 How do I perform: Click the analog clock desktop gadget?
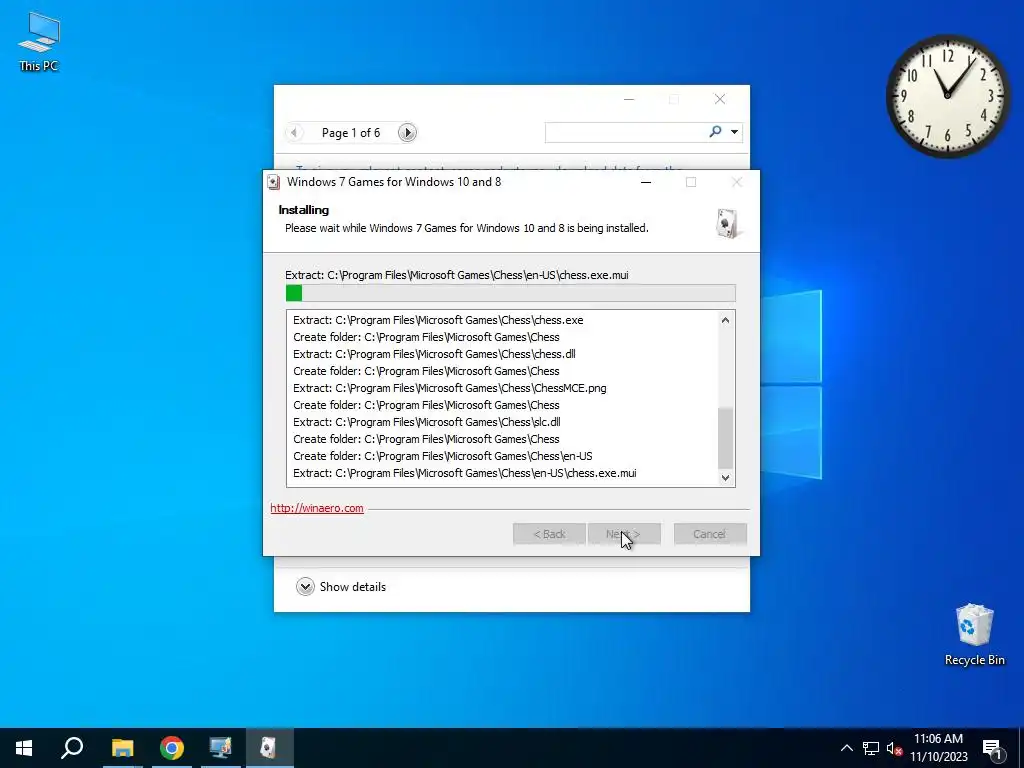pos(947,96)
